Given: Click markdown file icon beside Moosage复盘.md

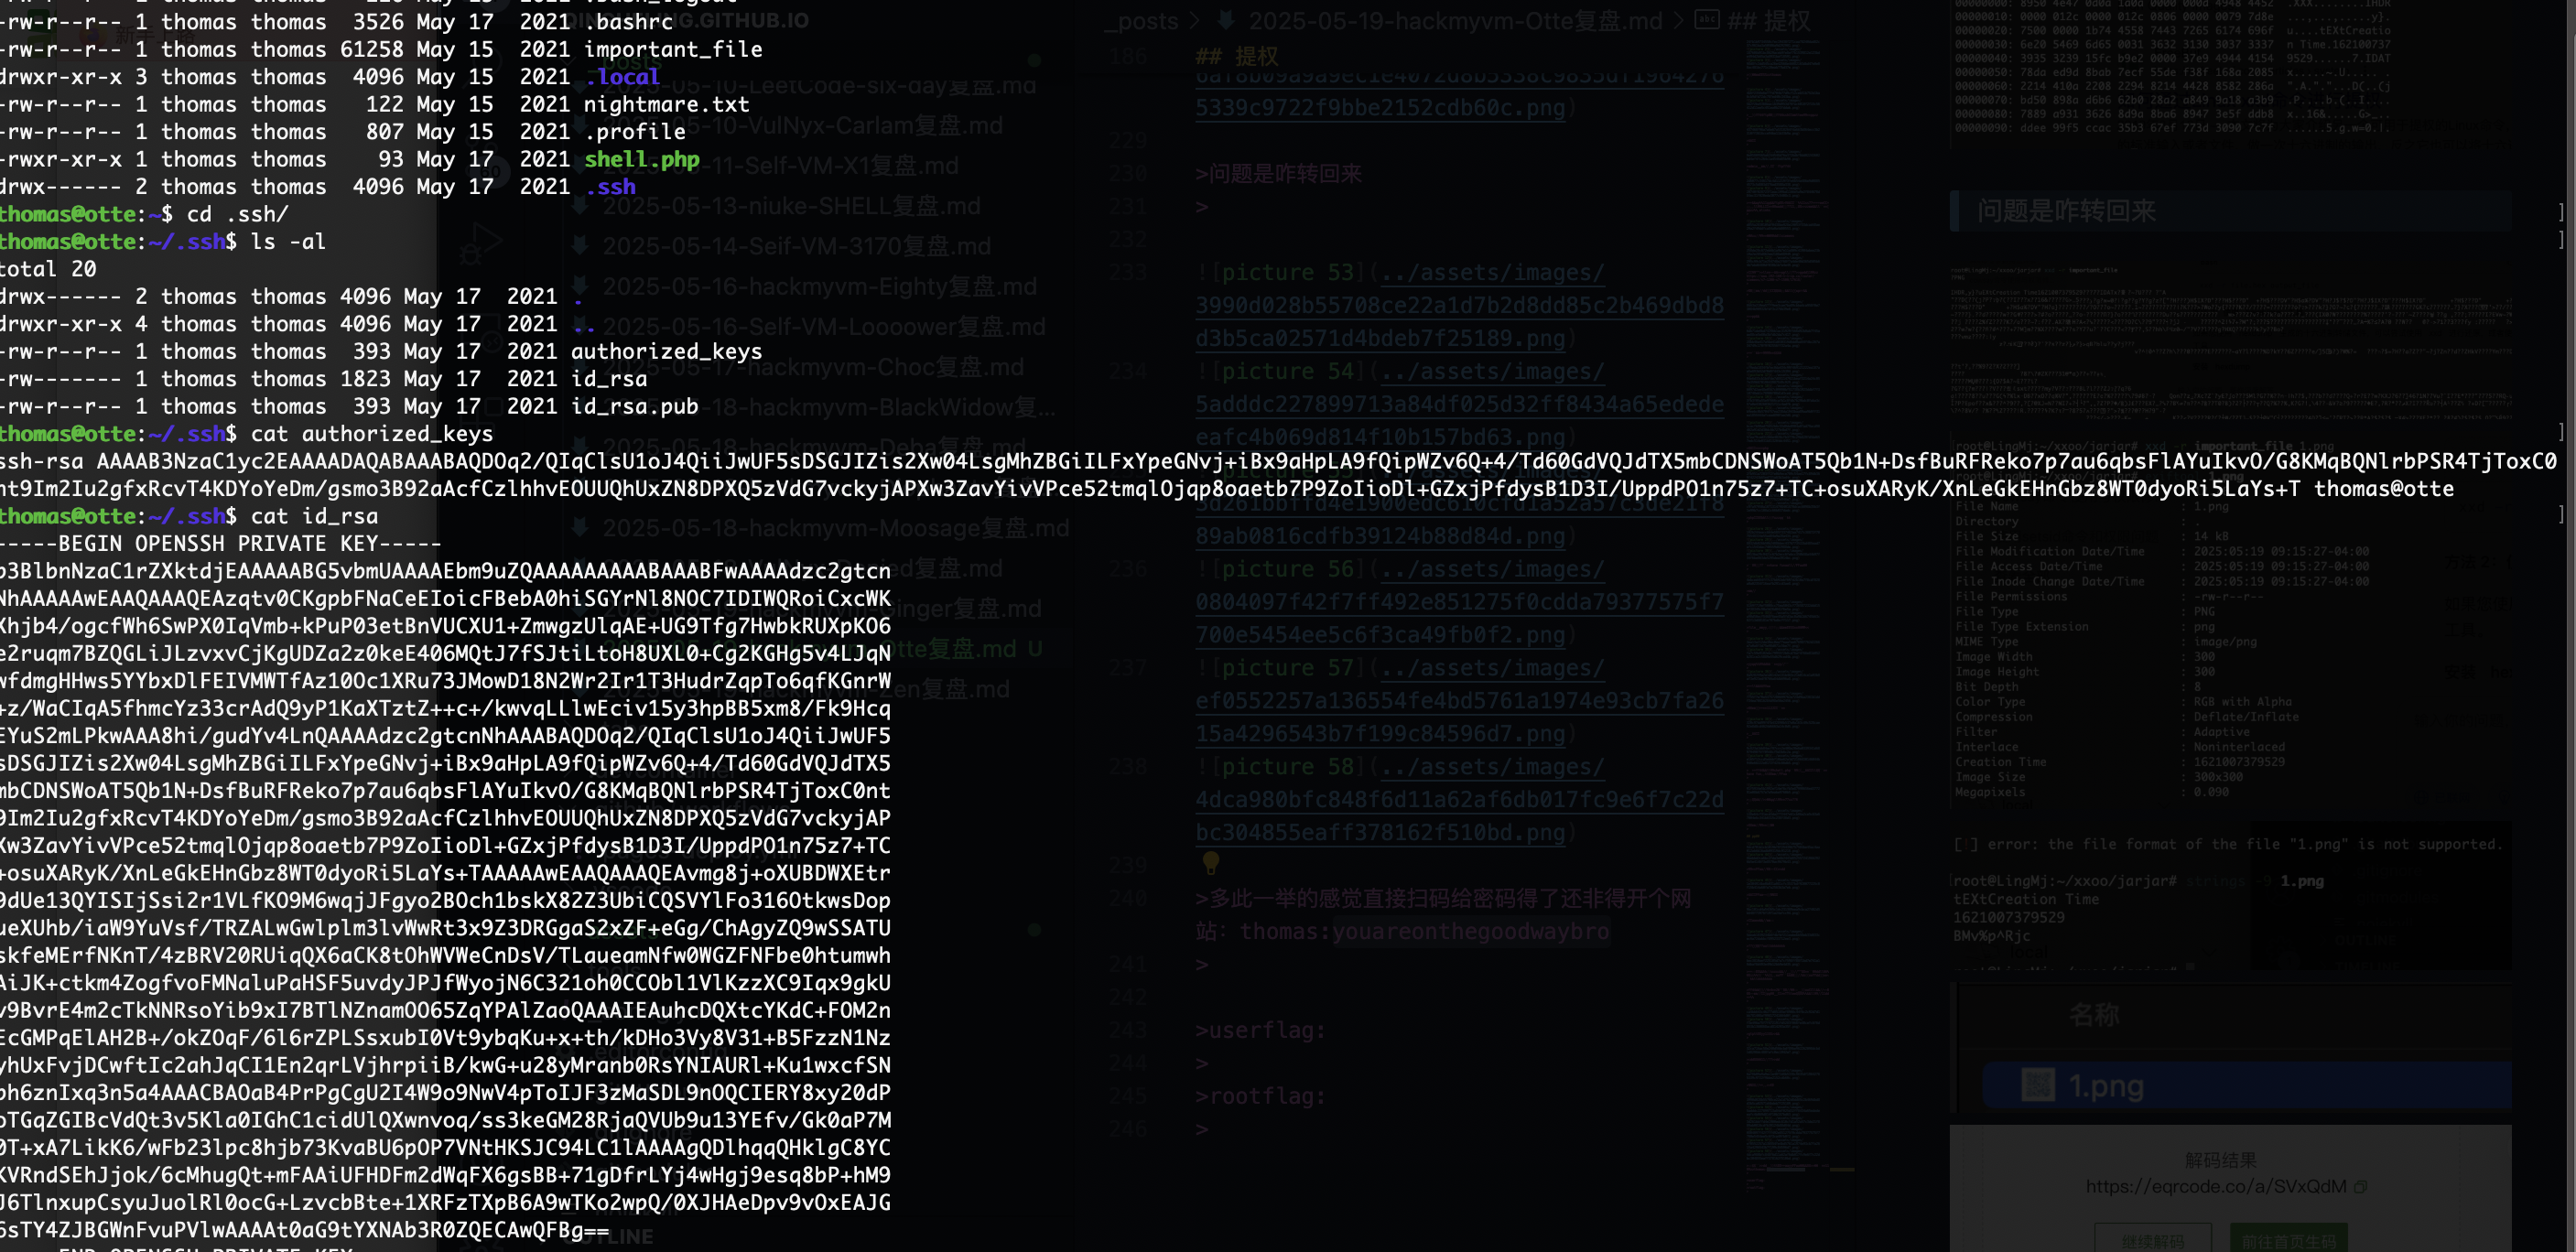Looking at the screenshot, I should coord(580,527).
